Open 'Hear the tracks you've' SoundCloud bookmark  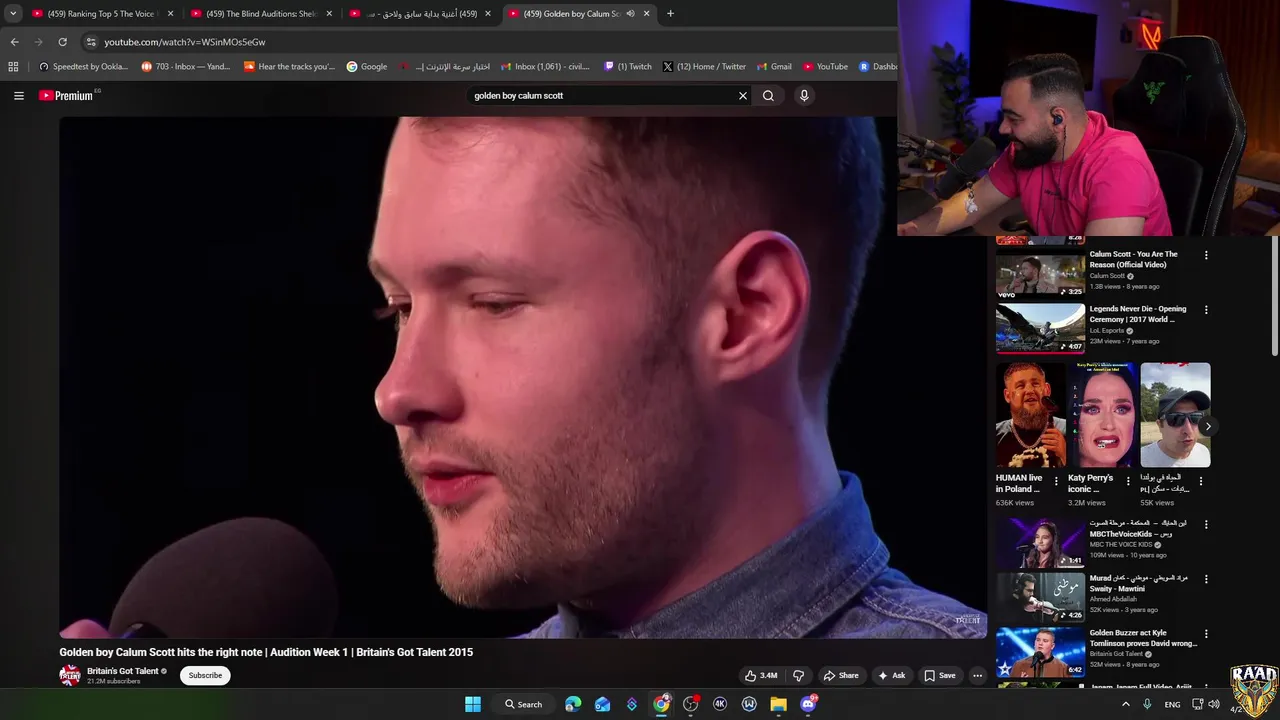tap(290, 67)
